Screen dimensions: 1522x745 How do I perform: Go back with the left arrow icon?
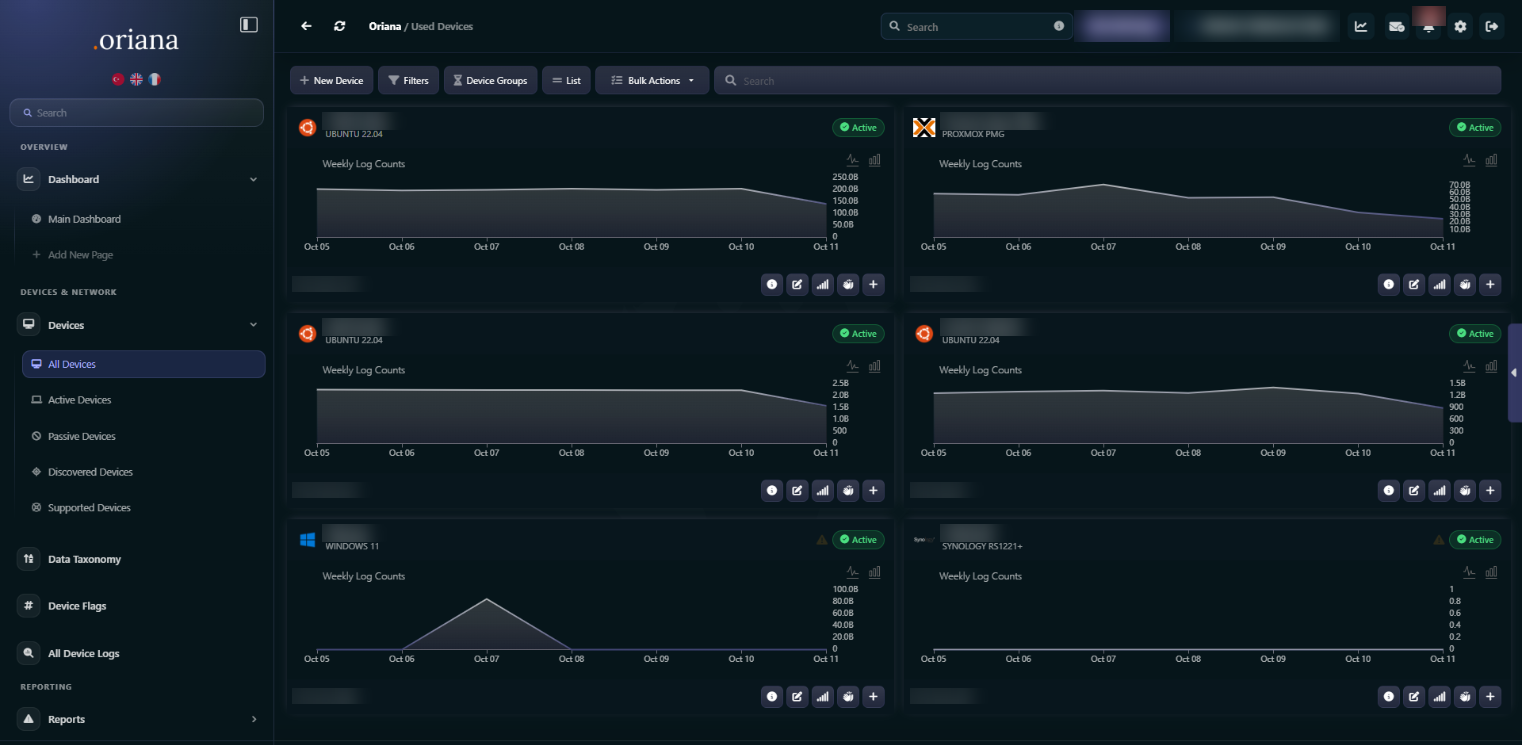click(x=307, y=26)
